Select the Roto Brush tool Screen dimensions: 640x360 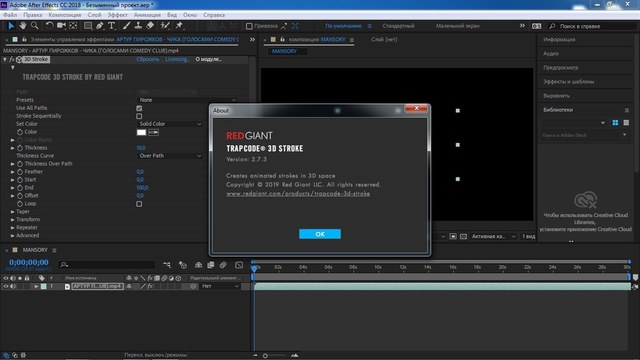tap(165, 26)
